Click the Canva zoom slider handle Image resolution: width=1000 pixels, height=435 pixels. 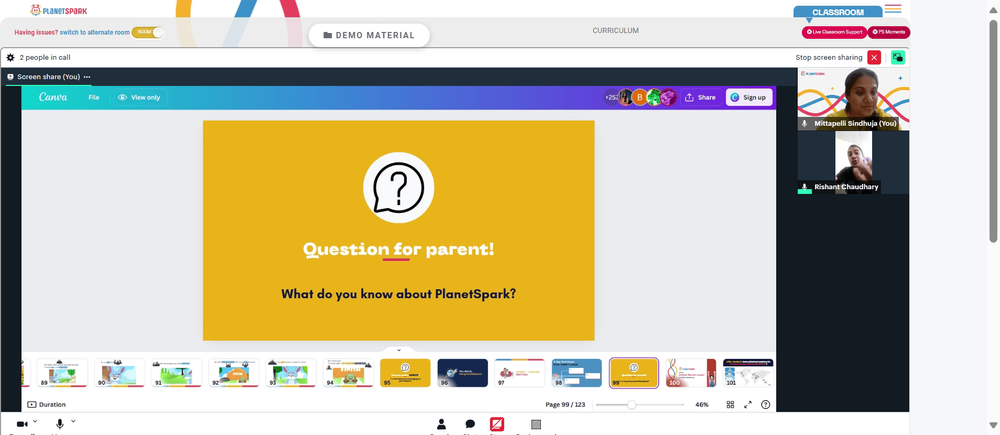coord(631,404)
